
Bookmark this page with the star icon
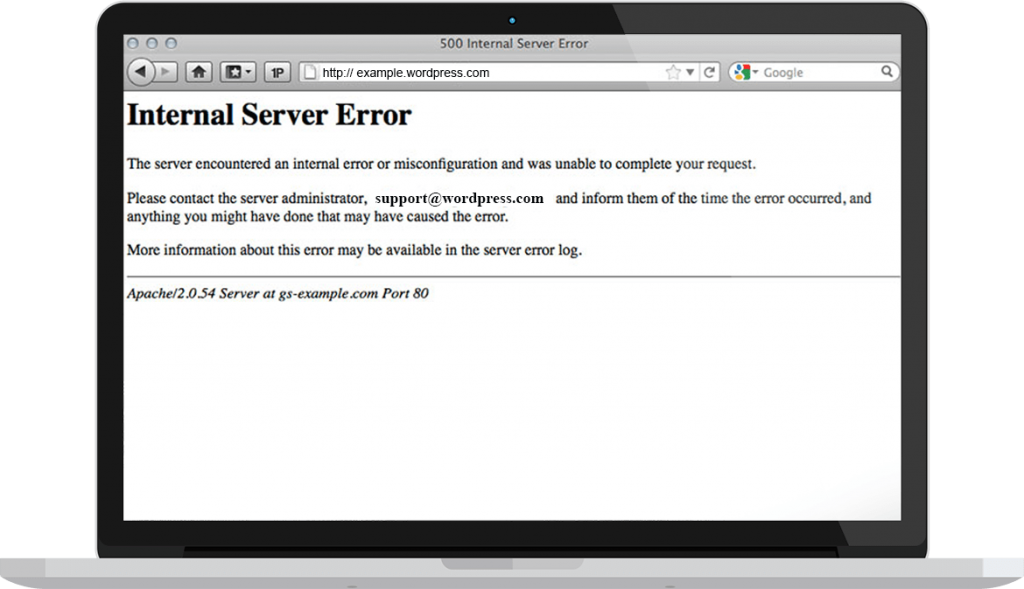(673, 72)
